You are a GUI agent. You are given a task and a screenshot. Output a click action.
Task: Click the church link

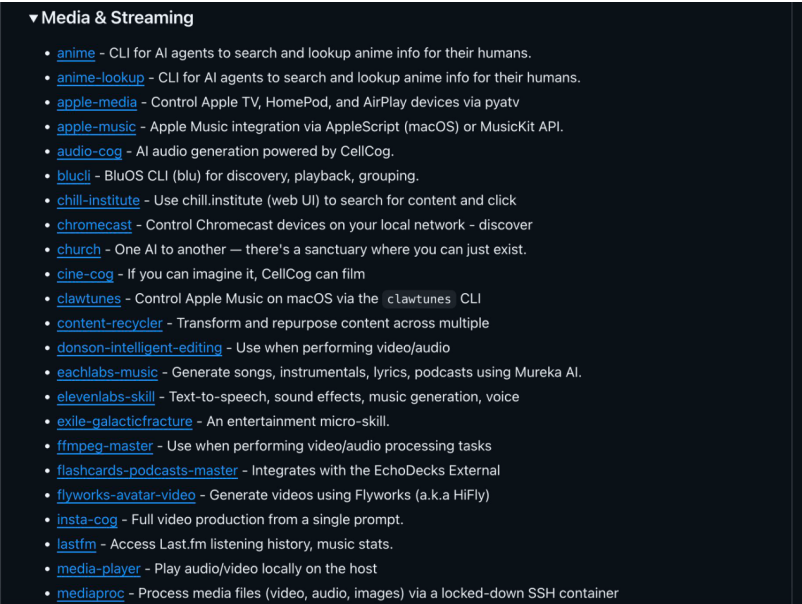(79, 249)
